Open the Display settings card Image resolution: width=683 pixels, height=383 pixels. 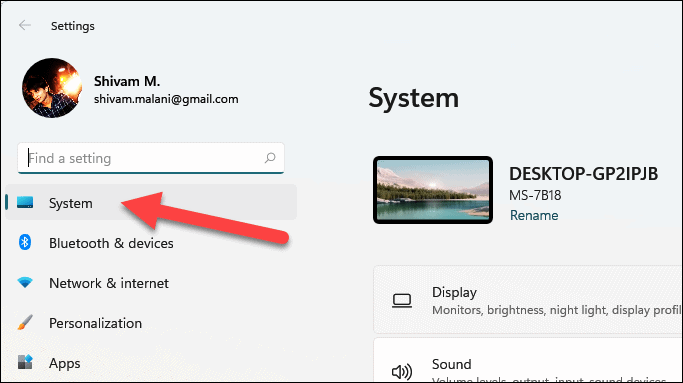coord(528,300)
